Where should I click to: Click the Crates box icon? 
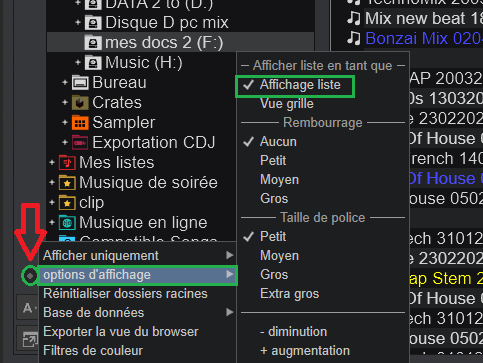coord(80,103)
